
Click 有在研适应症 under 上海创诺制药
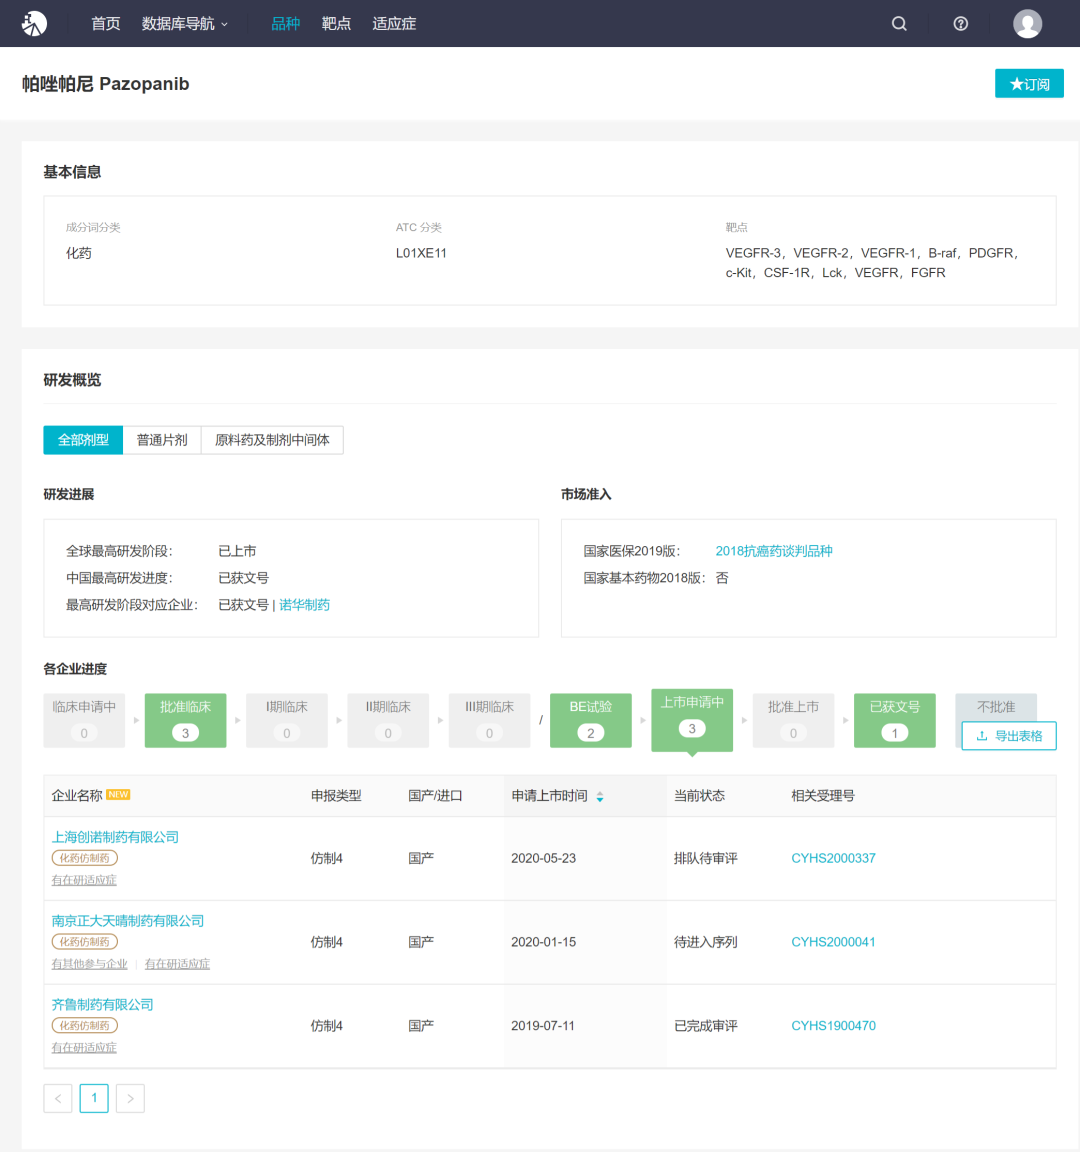pyautogui.click(x=84, y=879)
